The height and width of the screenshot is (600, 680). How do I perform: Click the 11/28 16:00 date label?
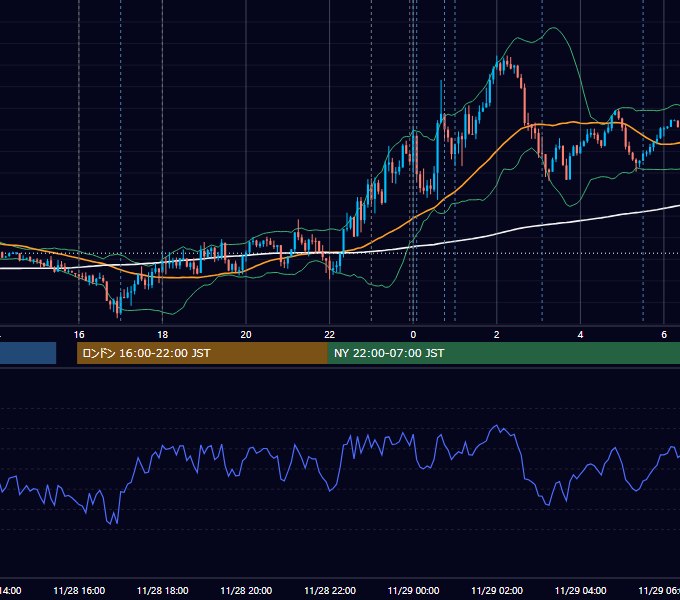point(79,591)
